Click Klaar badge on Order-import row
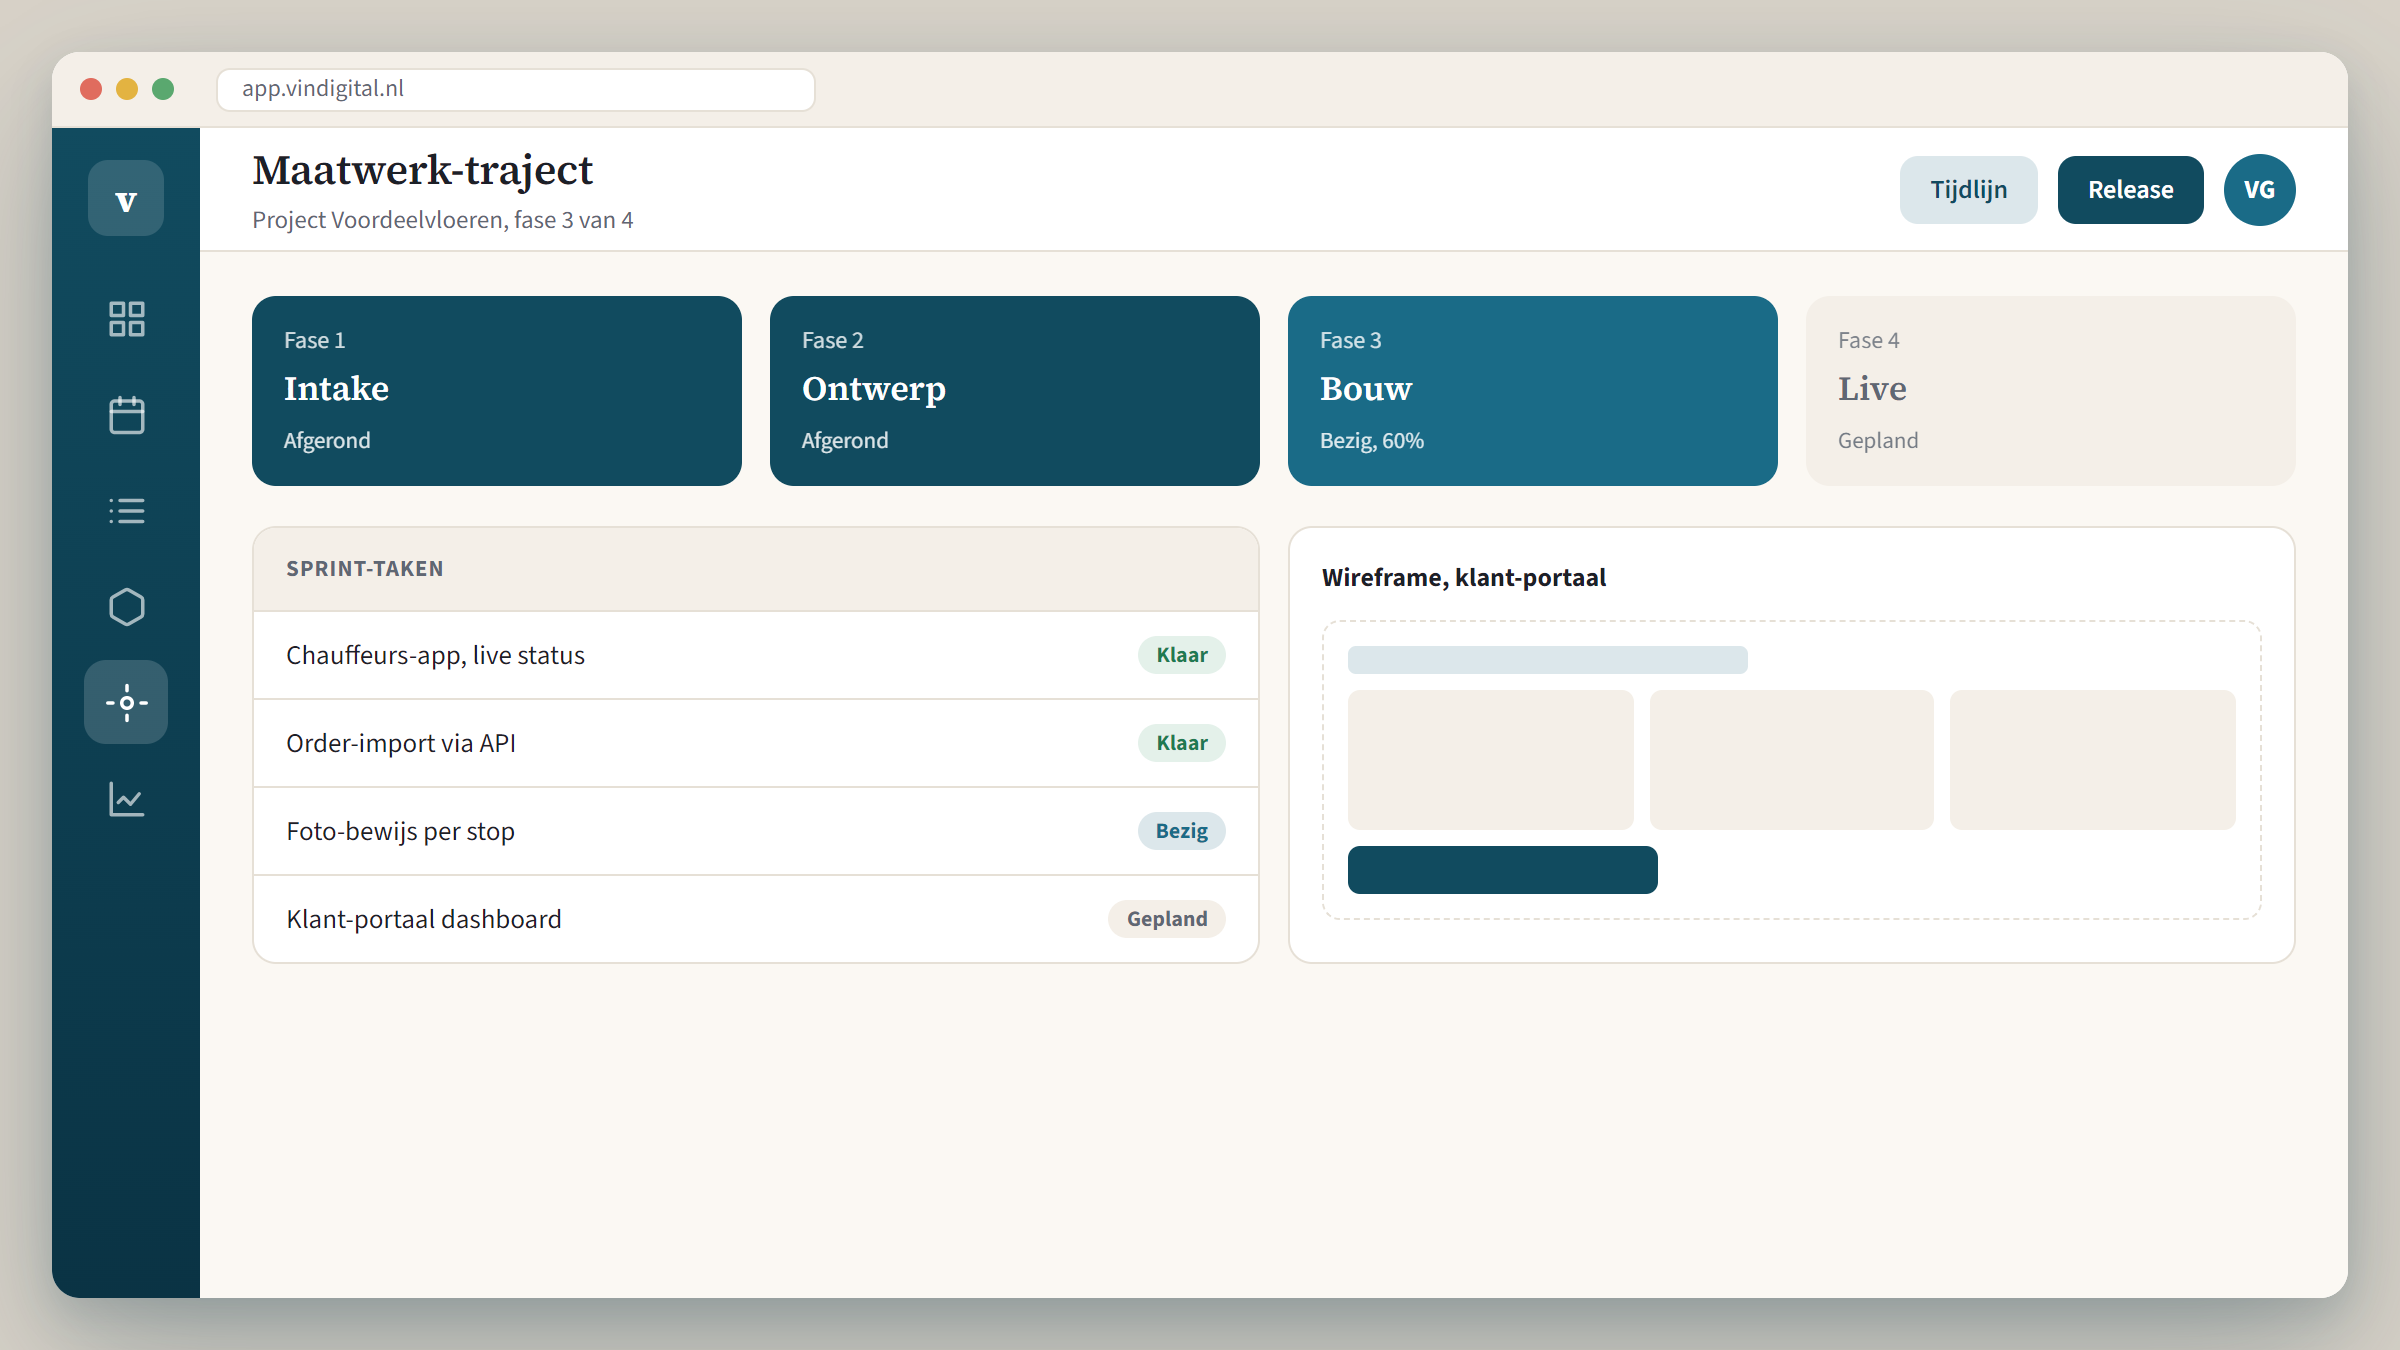2400x1350 pixels. (x=1182, y=743)
